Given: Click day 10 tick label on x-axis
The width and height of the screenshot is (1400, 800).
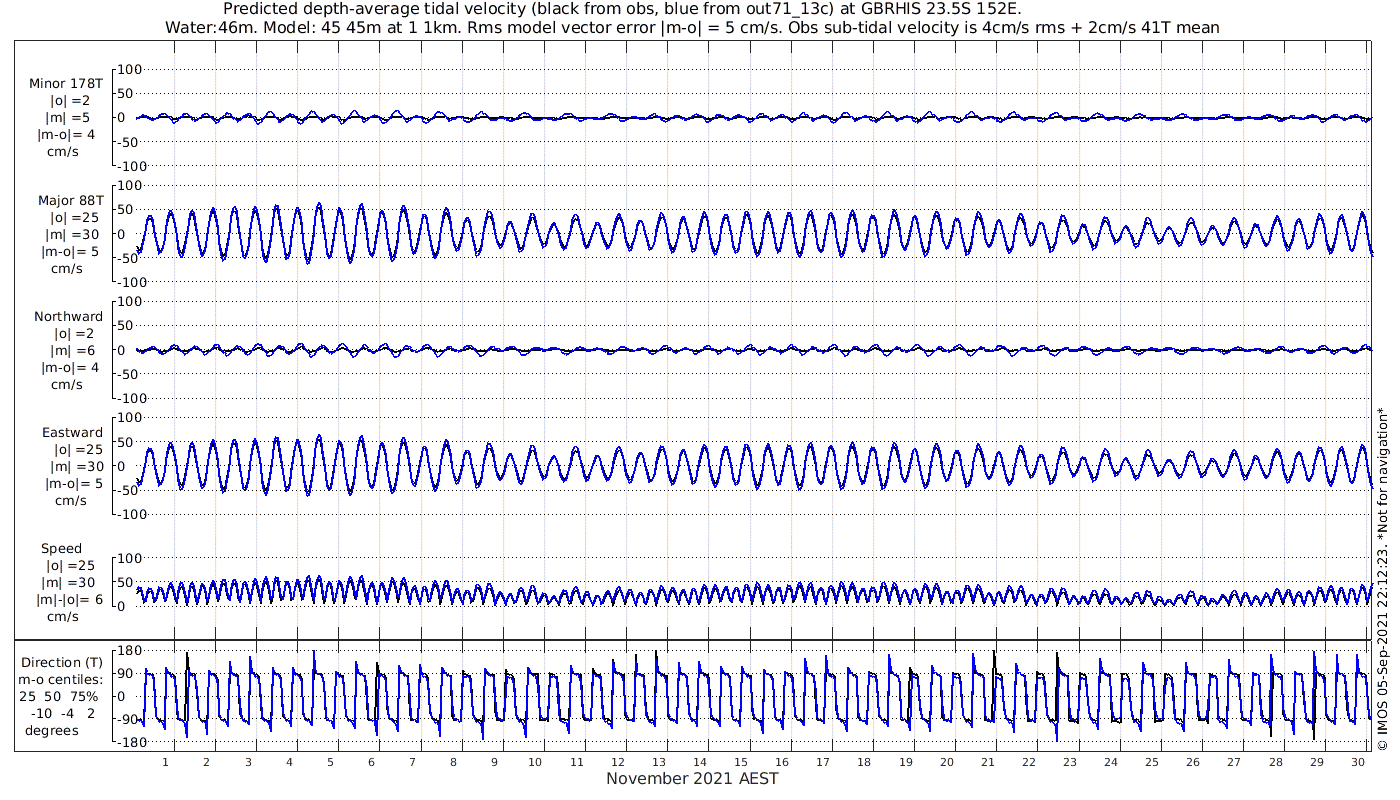Looking at the screenshot, I should tap(536, 762).
